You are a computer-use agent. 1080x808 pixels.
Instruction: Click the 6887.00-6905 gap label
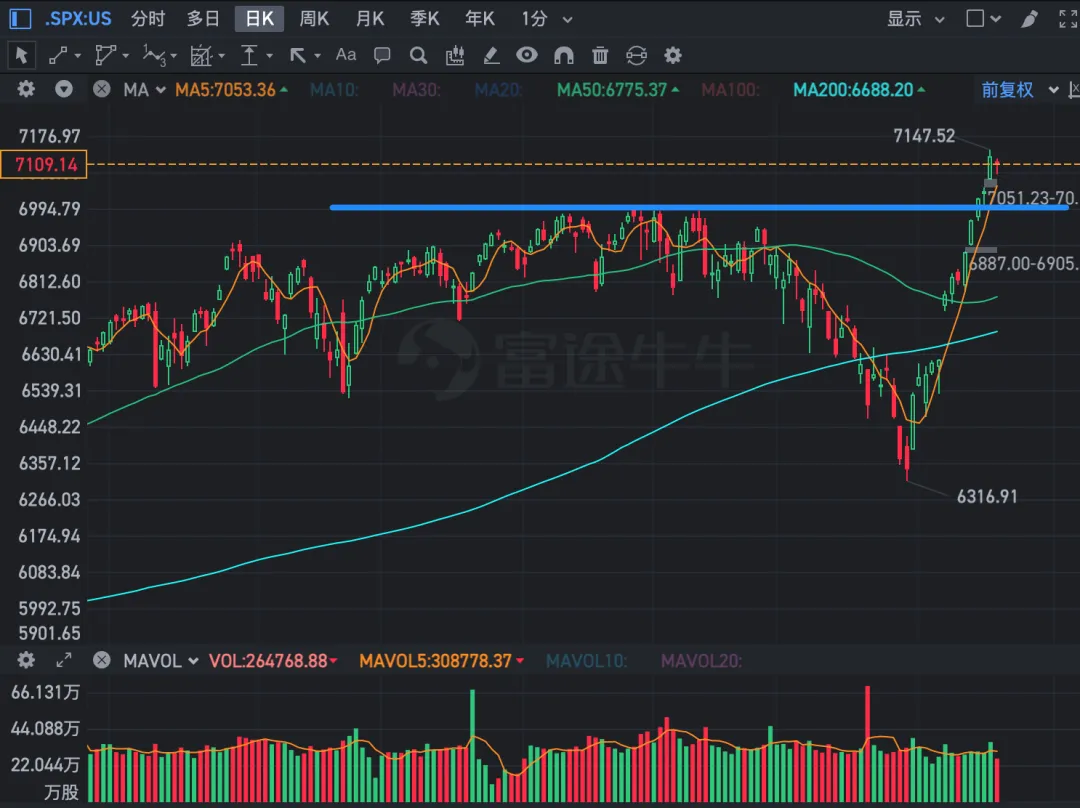(x=1024, y=263)
